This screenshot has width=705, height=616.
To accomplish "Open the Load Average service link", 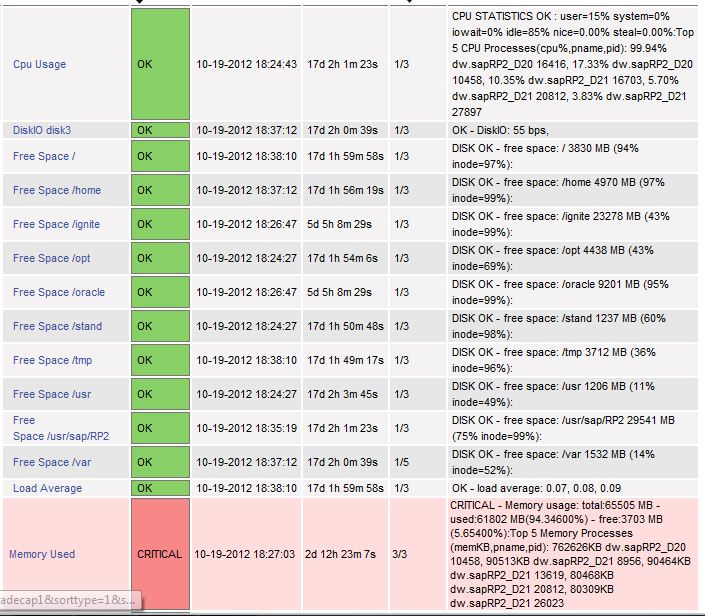I will (47, 488).
